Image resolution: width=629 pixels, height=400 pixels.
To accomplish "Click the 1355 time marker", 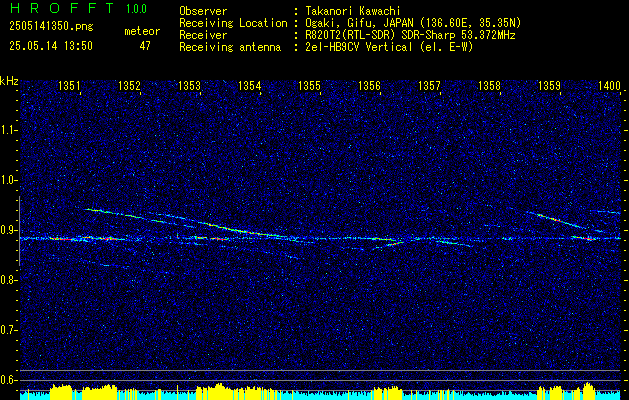I will (x=310, y=85).
